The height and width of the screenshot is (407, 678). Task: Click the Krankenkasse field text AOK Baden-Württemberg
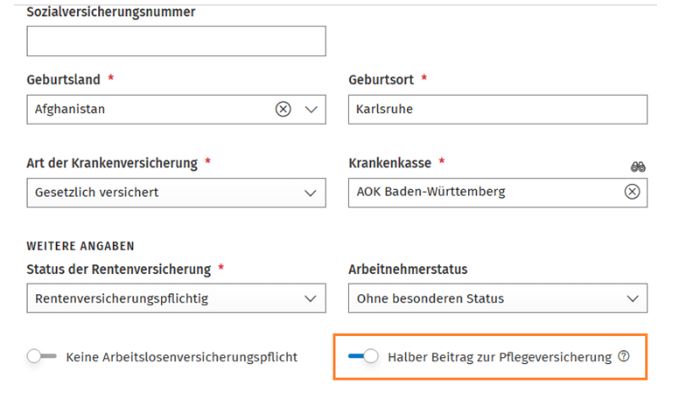(x=431, y=192)
